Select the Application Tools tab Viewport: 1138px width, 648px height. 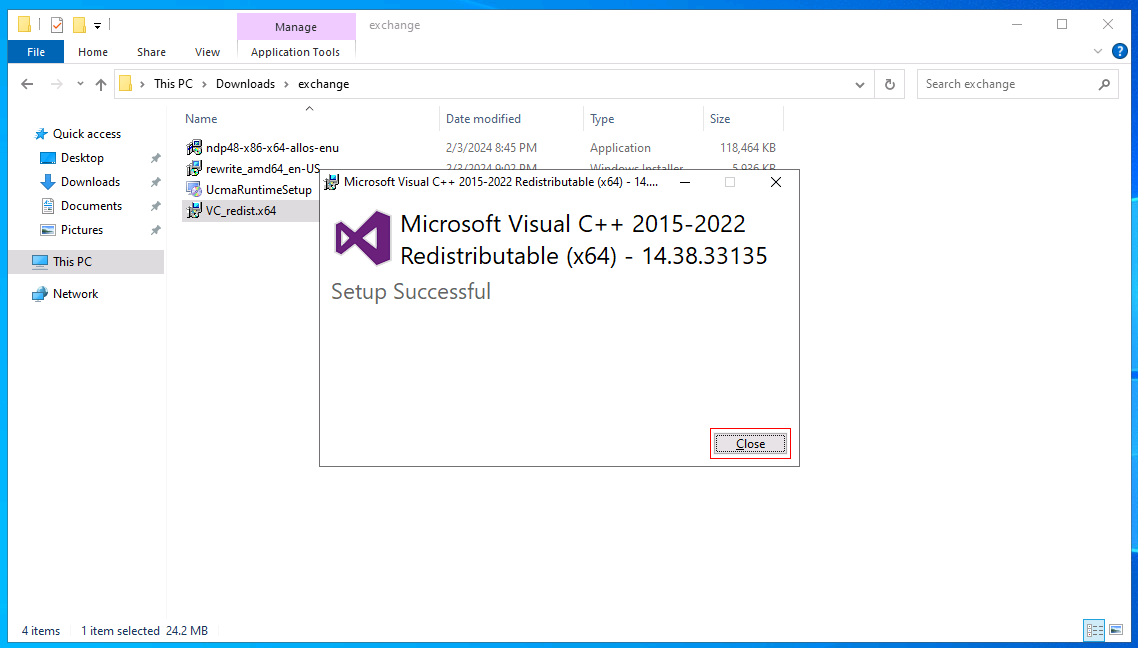(295, 52)
